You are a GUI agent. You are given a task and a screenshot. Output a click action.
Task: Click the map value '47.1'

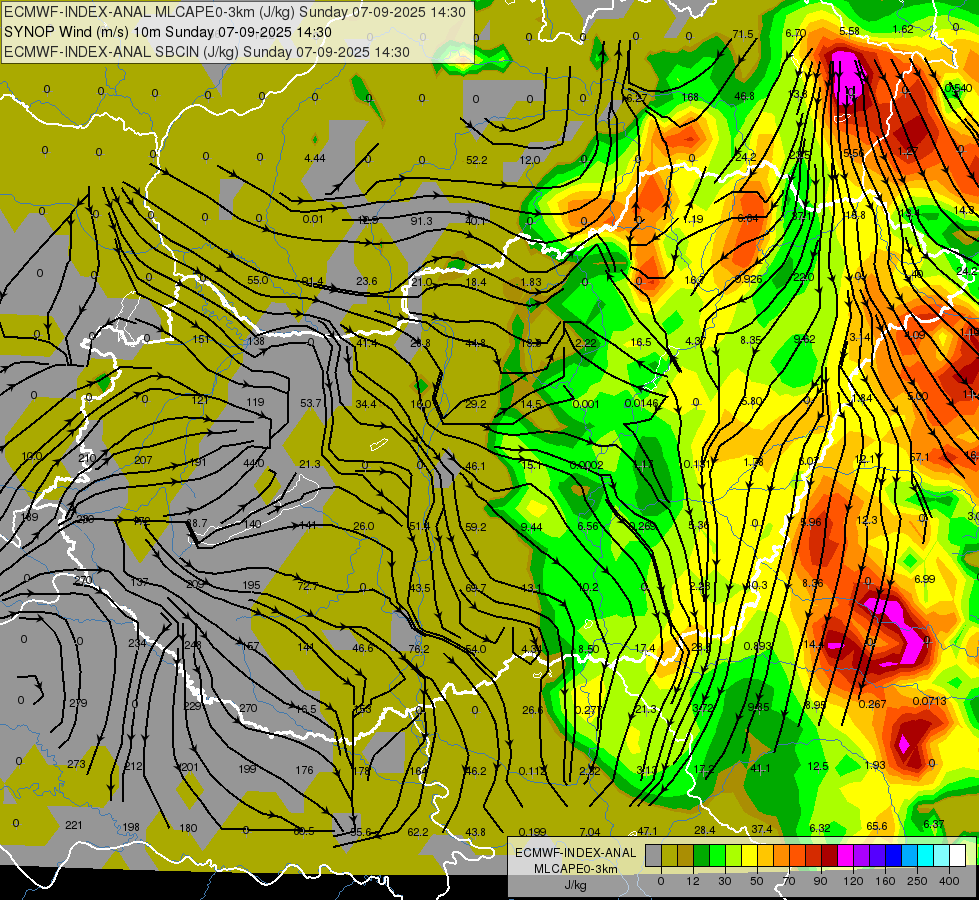(x=647, y=831)
